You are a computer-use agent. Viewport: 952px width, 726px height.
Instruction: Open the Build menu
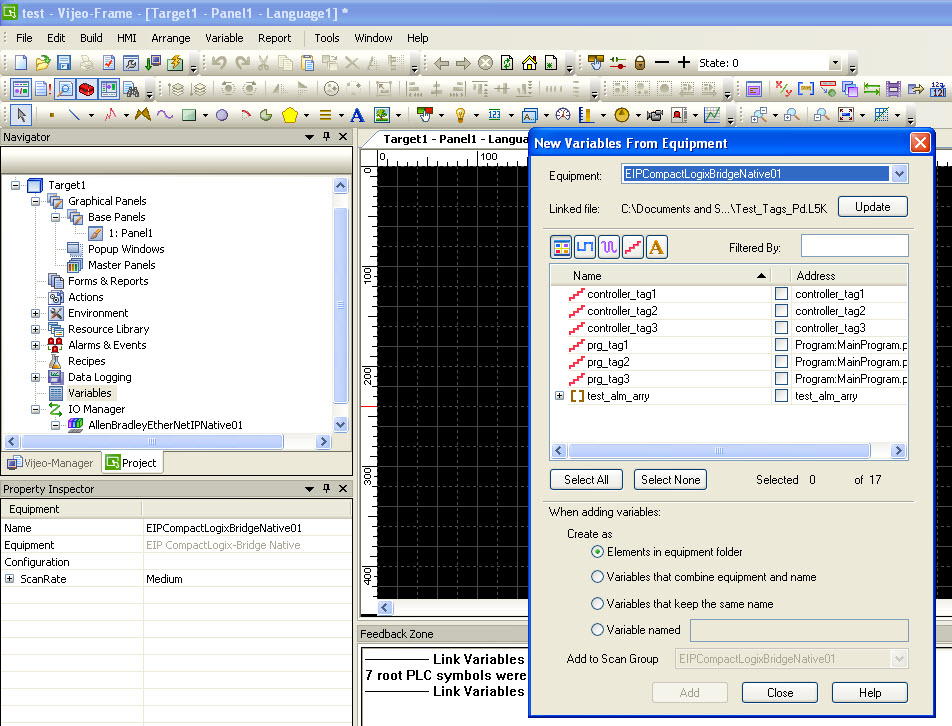tap(91, 38)
